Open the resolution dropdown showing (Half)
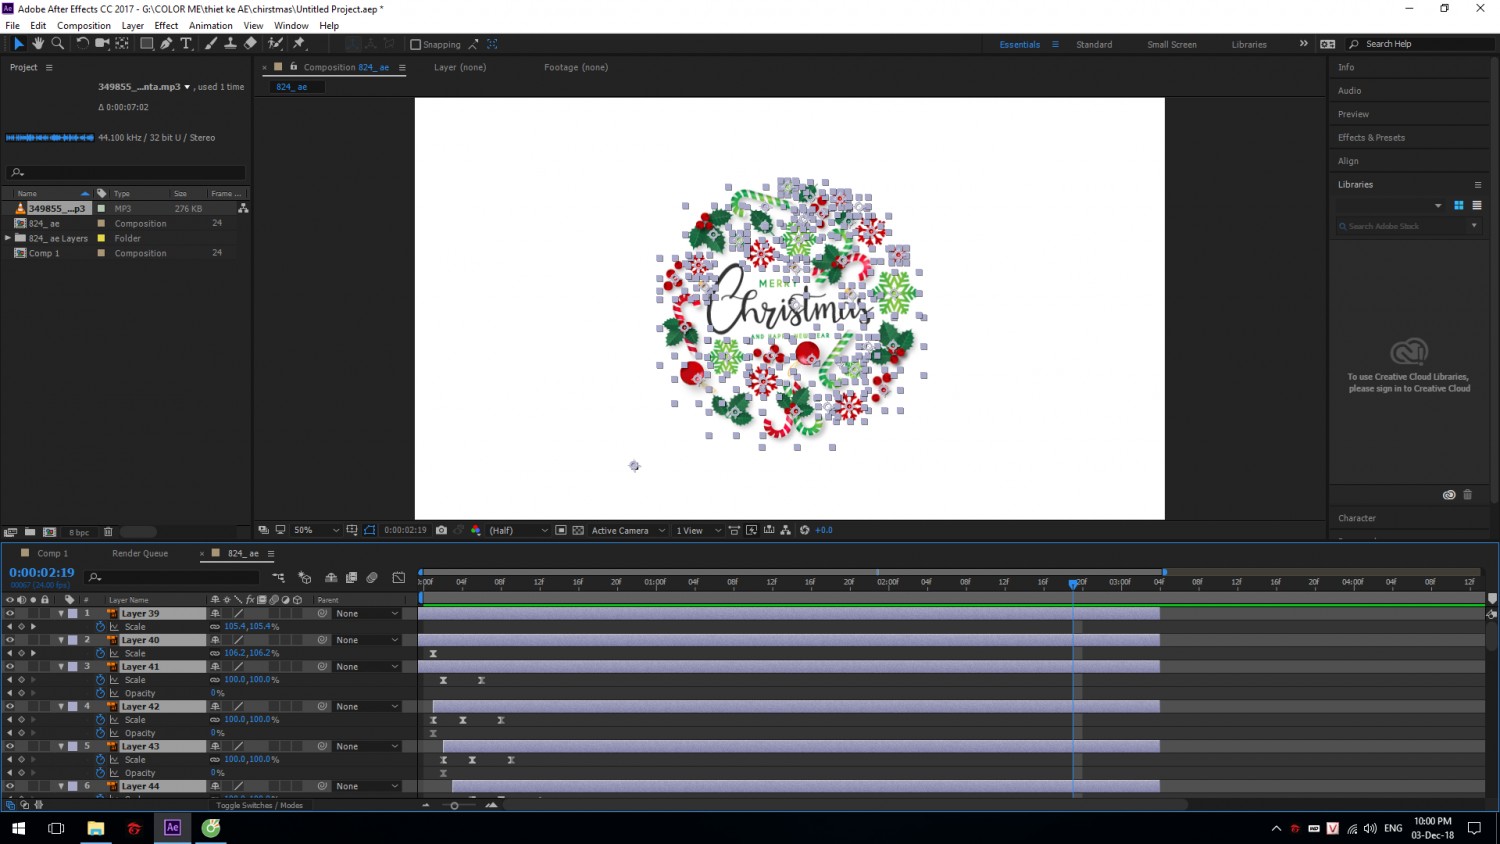Image resolution: width=1500 pixels, height=844 pixels. 518,530
